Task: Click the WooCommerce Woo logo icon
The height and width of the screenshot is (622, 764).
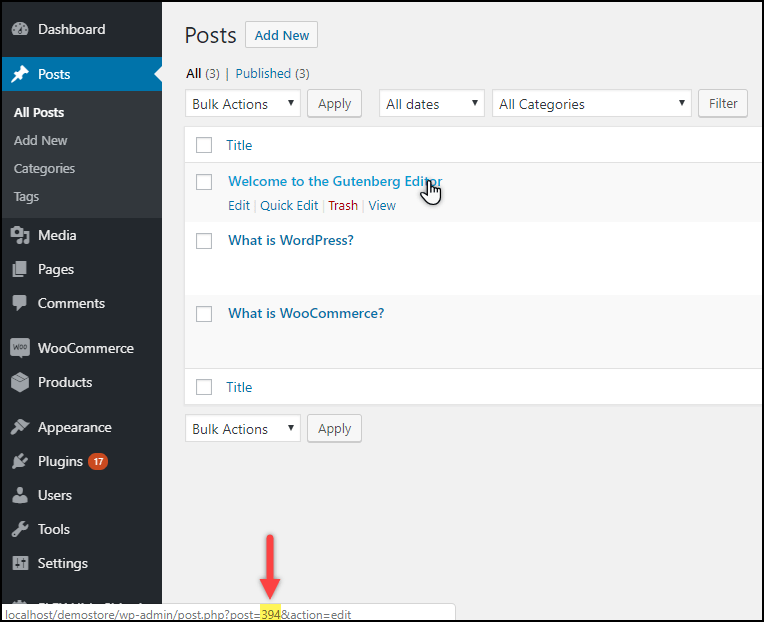Action: click(20, 348)
